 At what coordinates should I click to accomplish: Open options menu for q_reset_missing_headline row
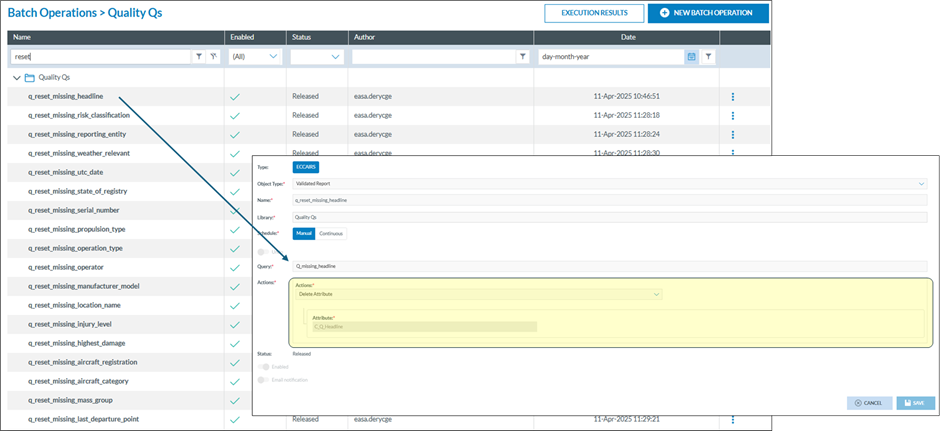[x=733, y=97]
